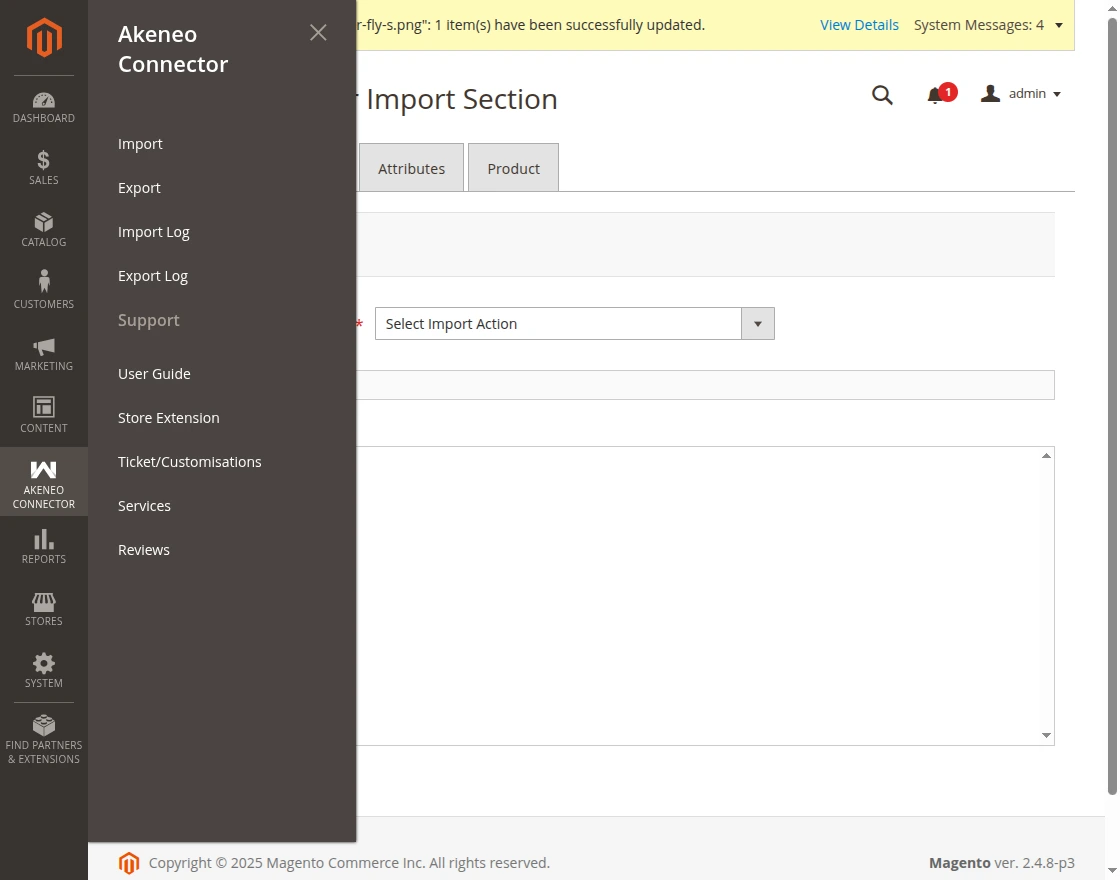Close the Akeneo Connector flyout menu
This screenshot has width=1120, height=880.
coord(318,33)
